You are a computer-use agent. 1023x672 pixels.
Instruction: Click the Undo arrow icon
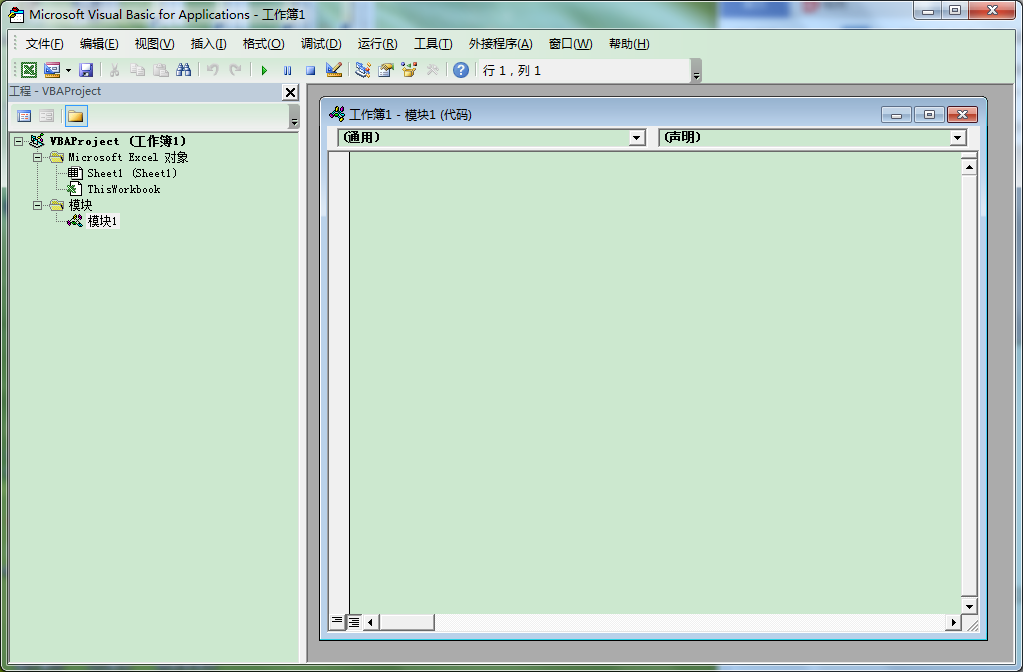pyautogui.click(x=213, y=70)
